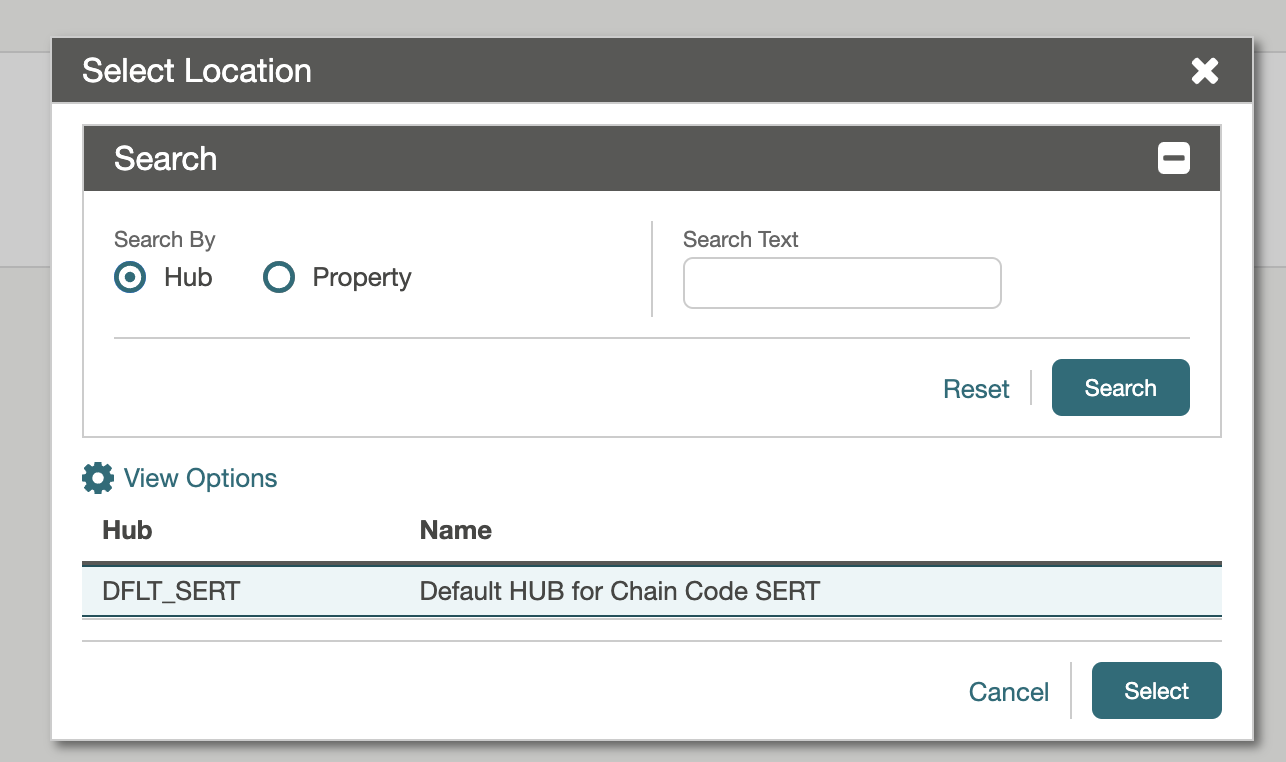Collapse the Search panel with minus icon

1174,158
